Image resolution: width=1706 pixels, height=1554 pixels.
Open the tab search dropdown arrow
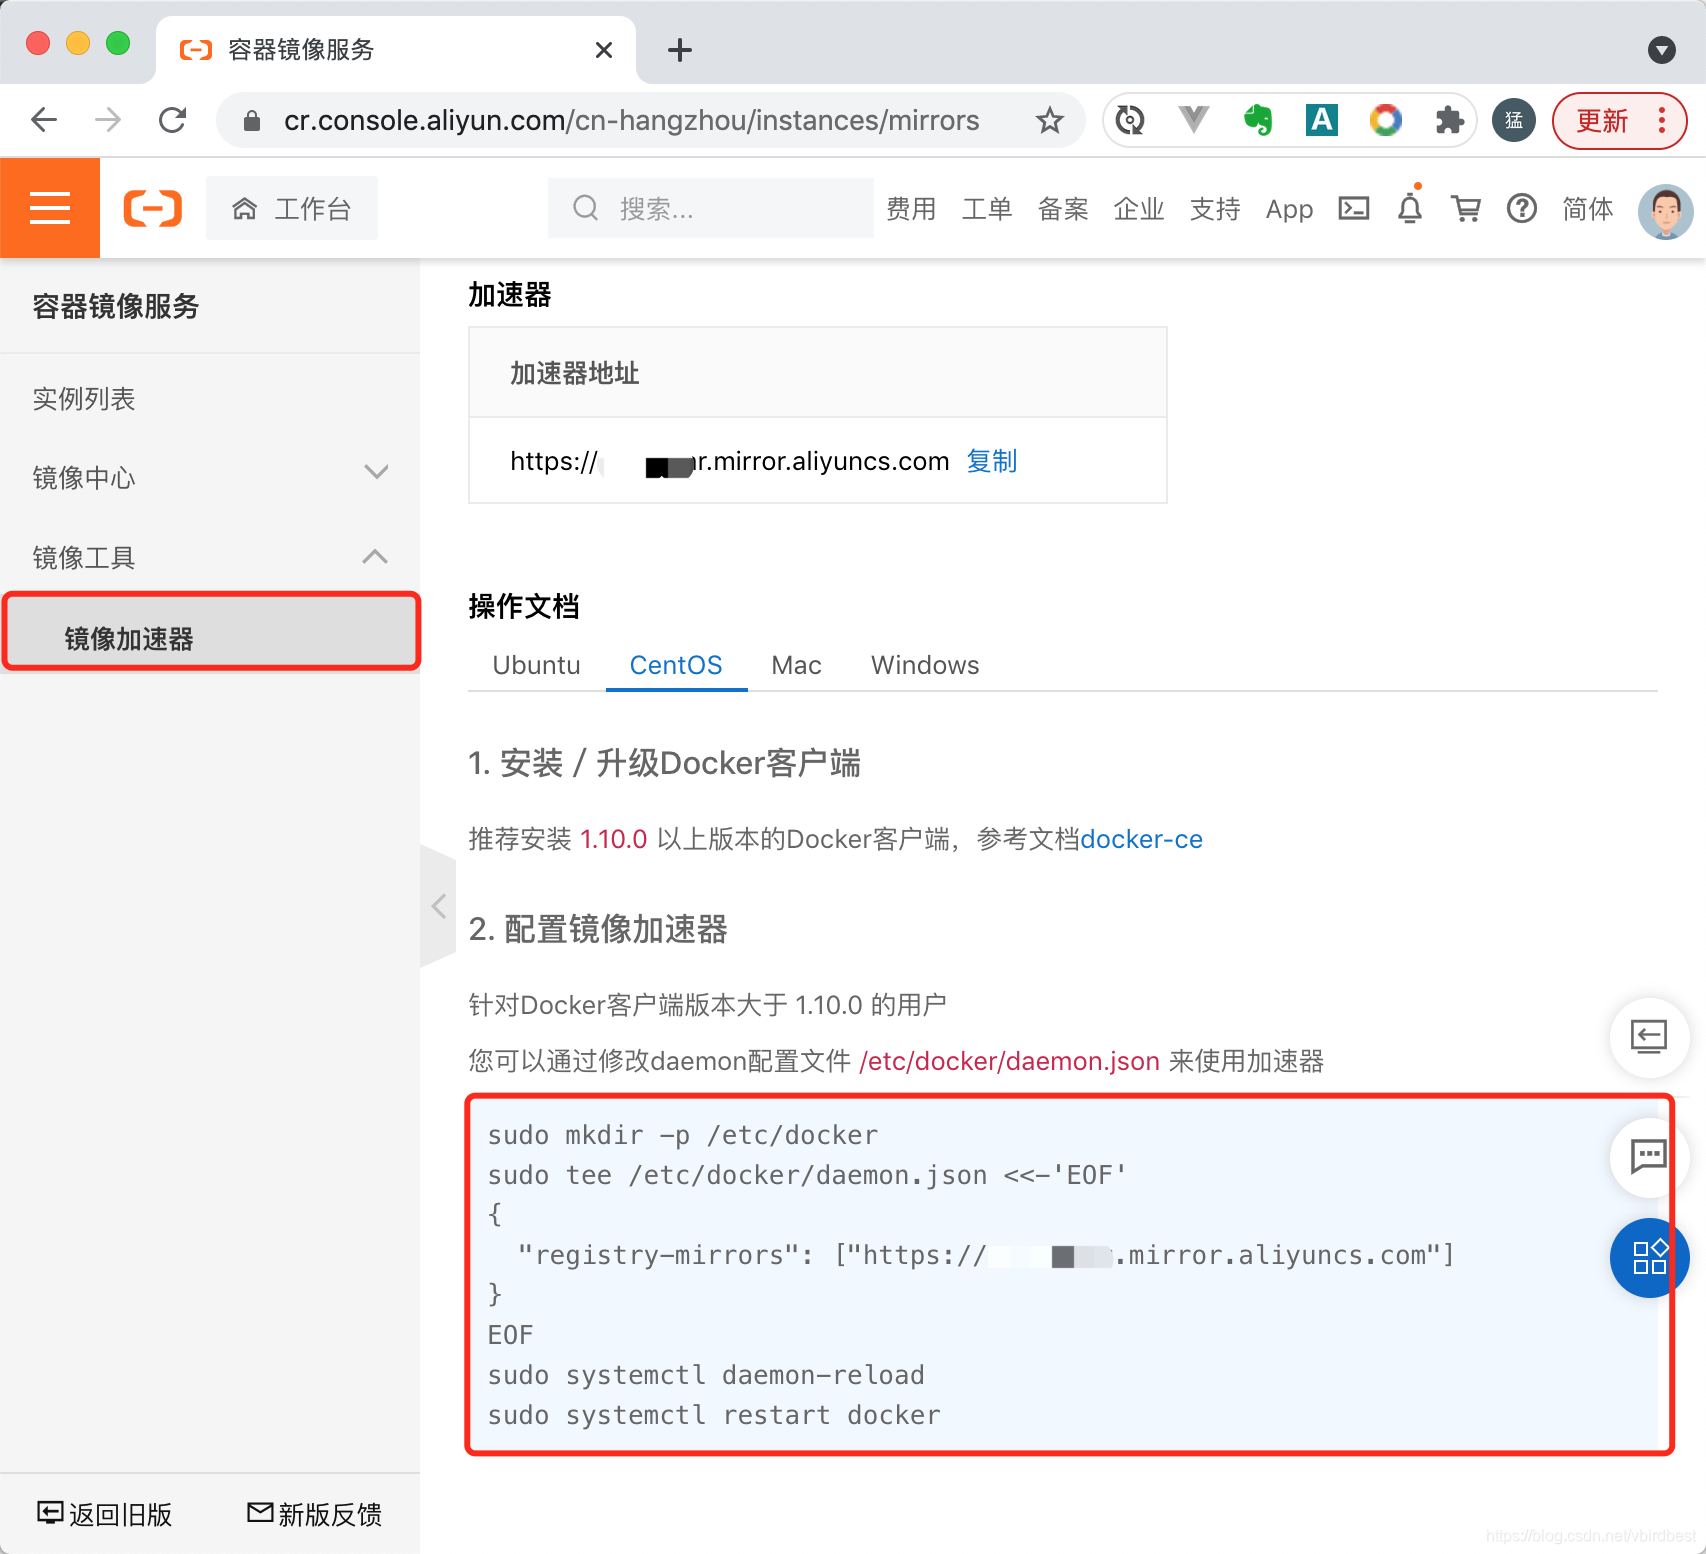(x=1662, y=50)
